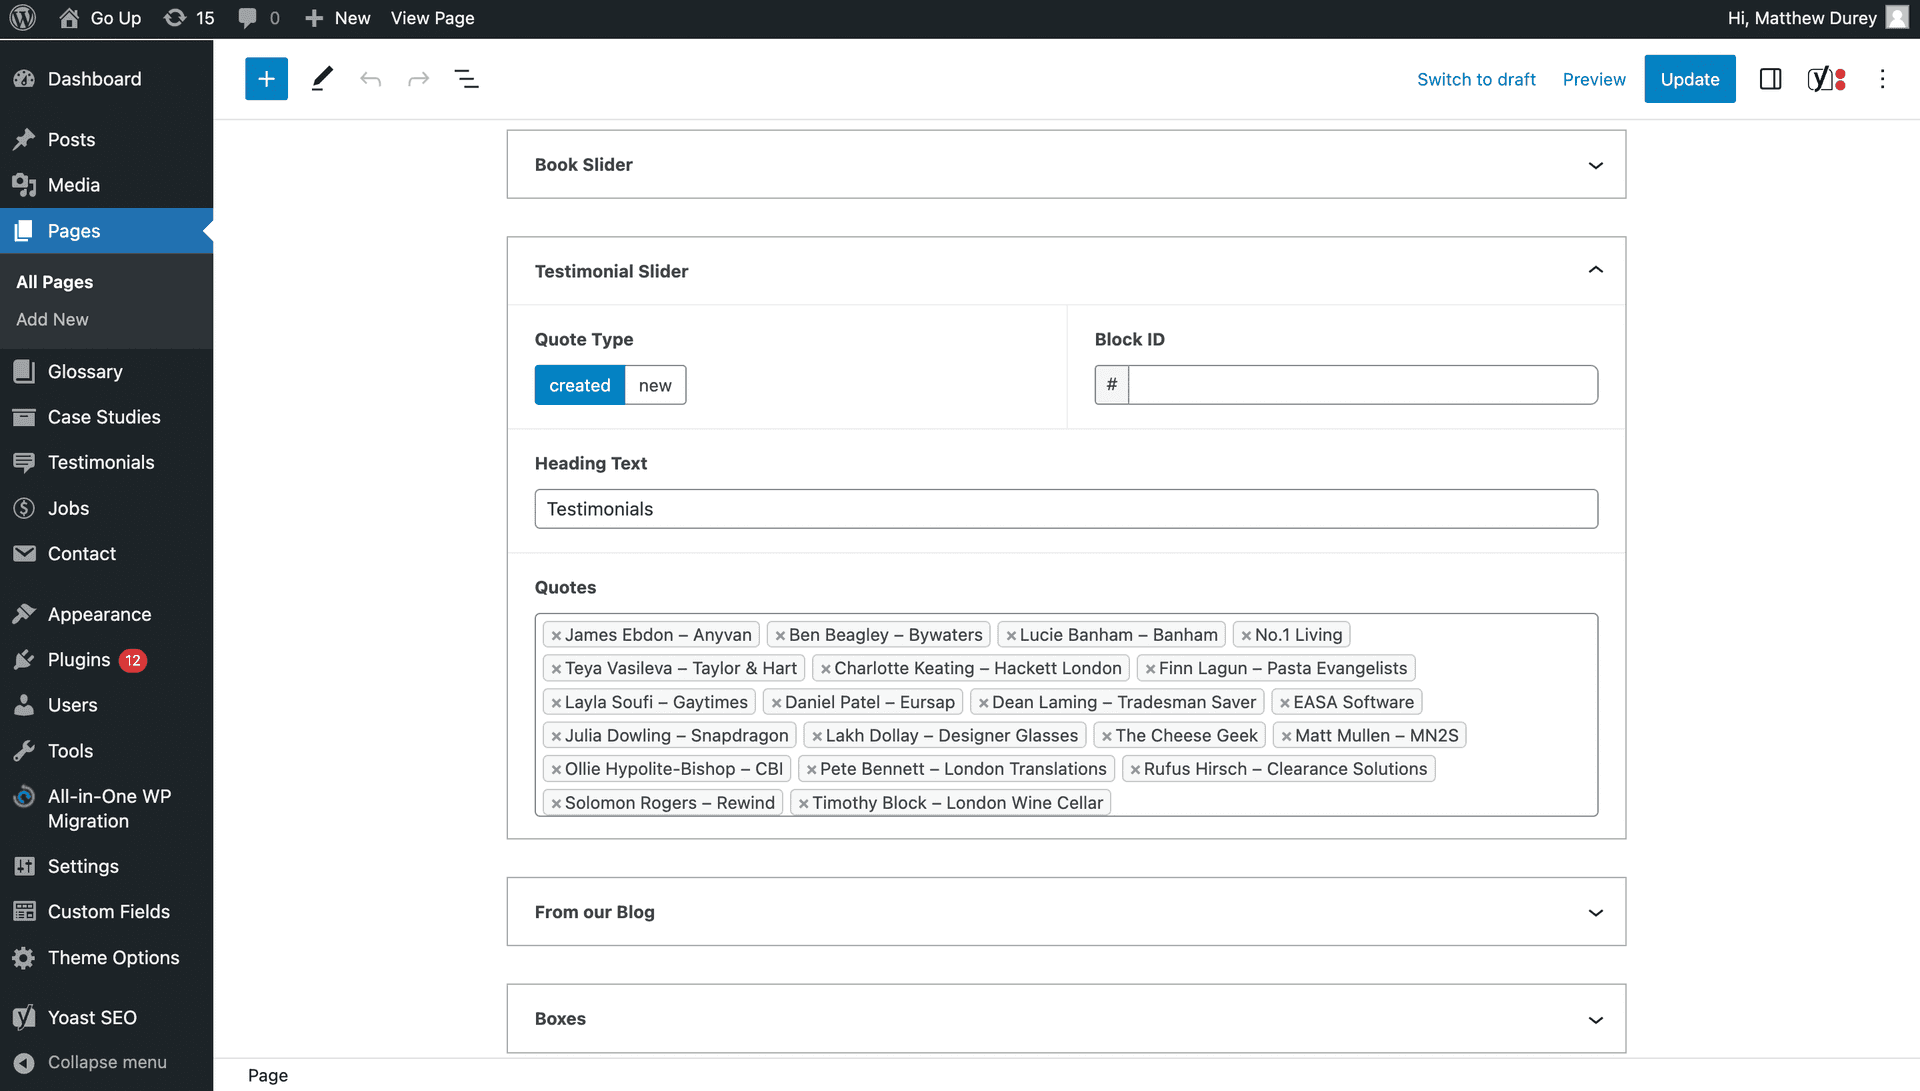Screen dimensions: 1920x1091
Task: Remove Ben Beagley – Bywaters quote
Action: 780,636
